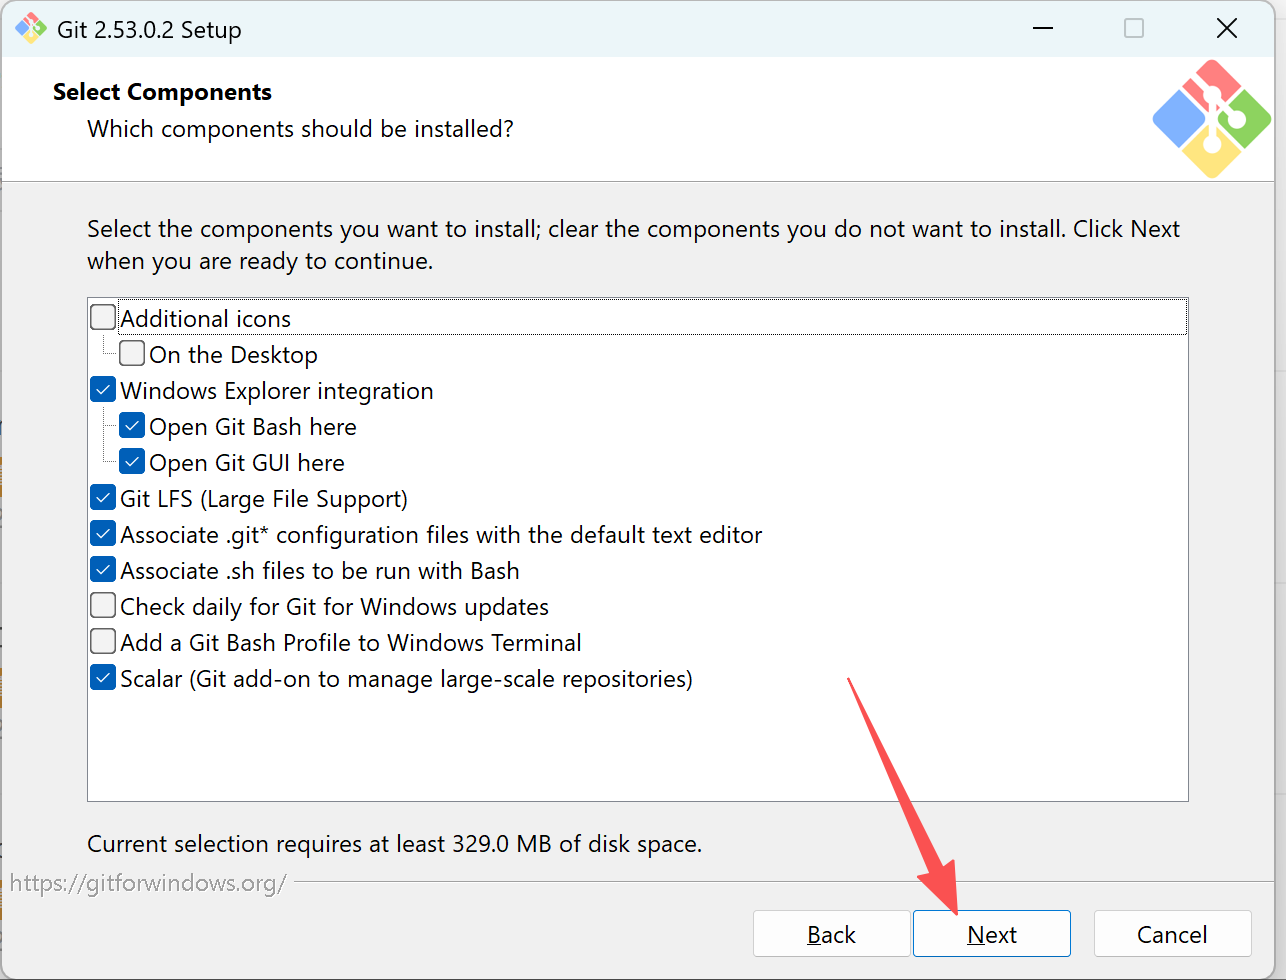Uncheck Windows Explorer integration
Viewport: 1286px width, 980px height.
pos(103,390)
